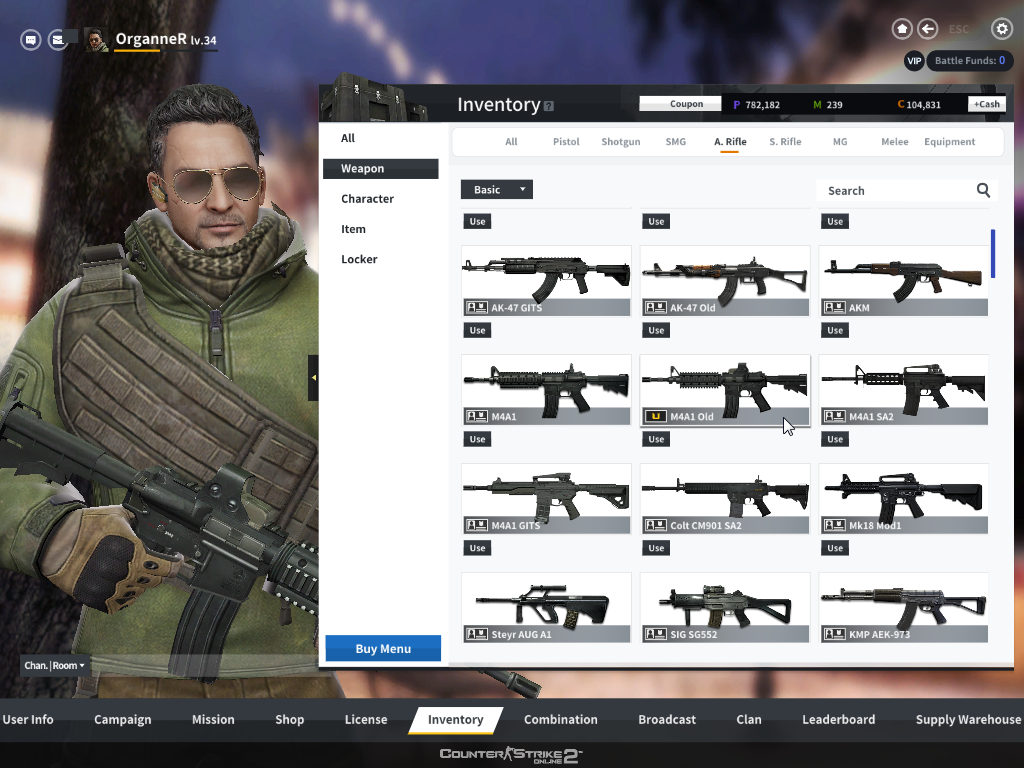Screen dimensions: 1024x768
Task: Select the SIG SG552 weapon thumbnail
Action: tap(725, 607)
